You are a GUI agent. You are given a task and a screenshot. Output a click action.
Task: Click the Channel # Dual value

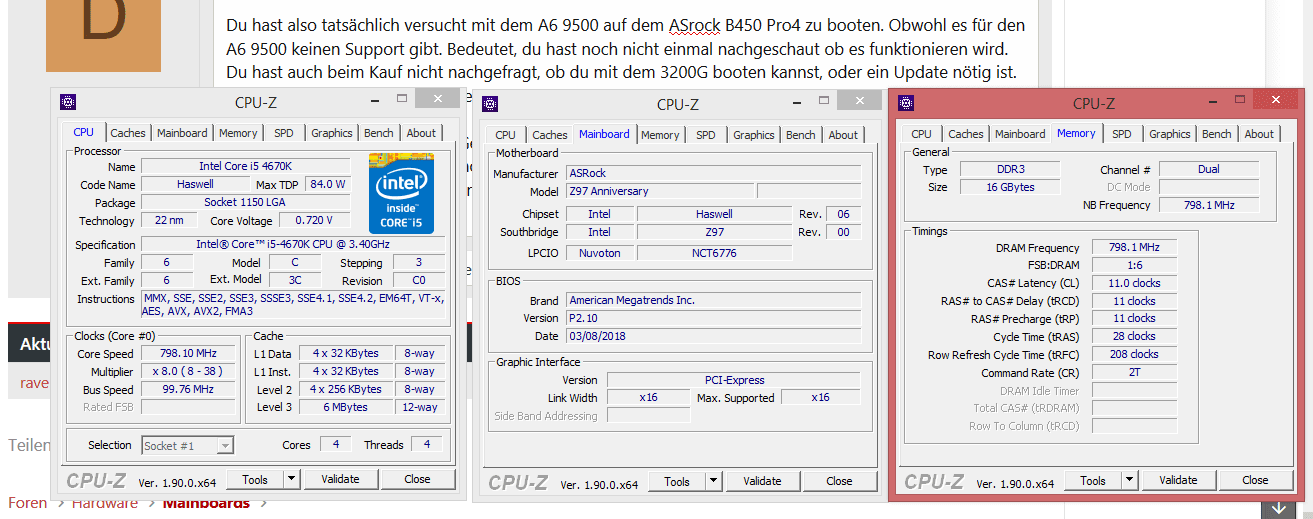(x=1209, y=169)
